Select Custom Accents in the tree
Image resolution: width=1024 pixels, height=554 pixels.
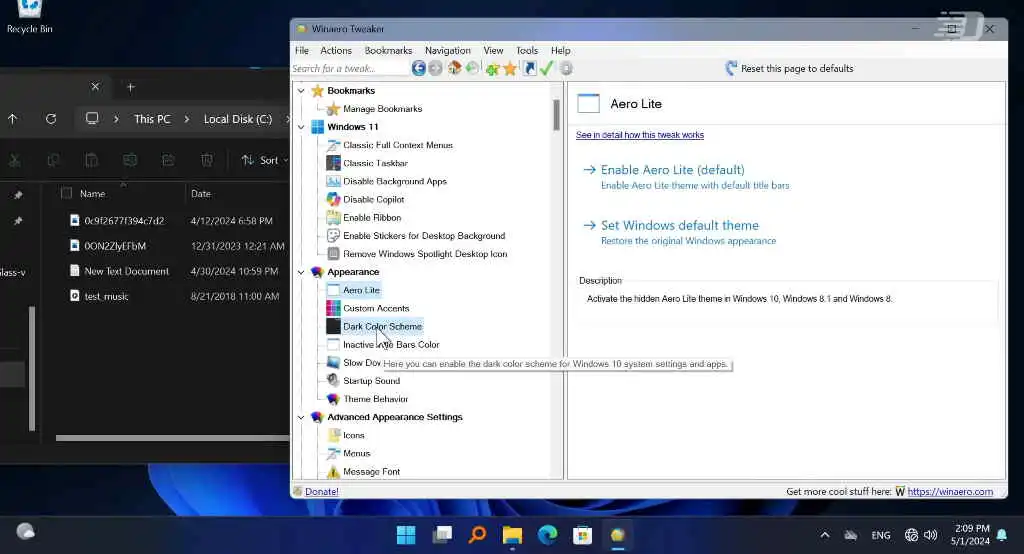click(x=376, y=308)
